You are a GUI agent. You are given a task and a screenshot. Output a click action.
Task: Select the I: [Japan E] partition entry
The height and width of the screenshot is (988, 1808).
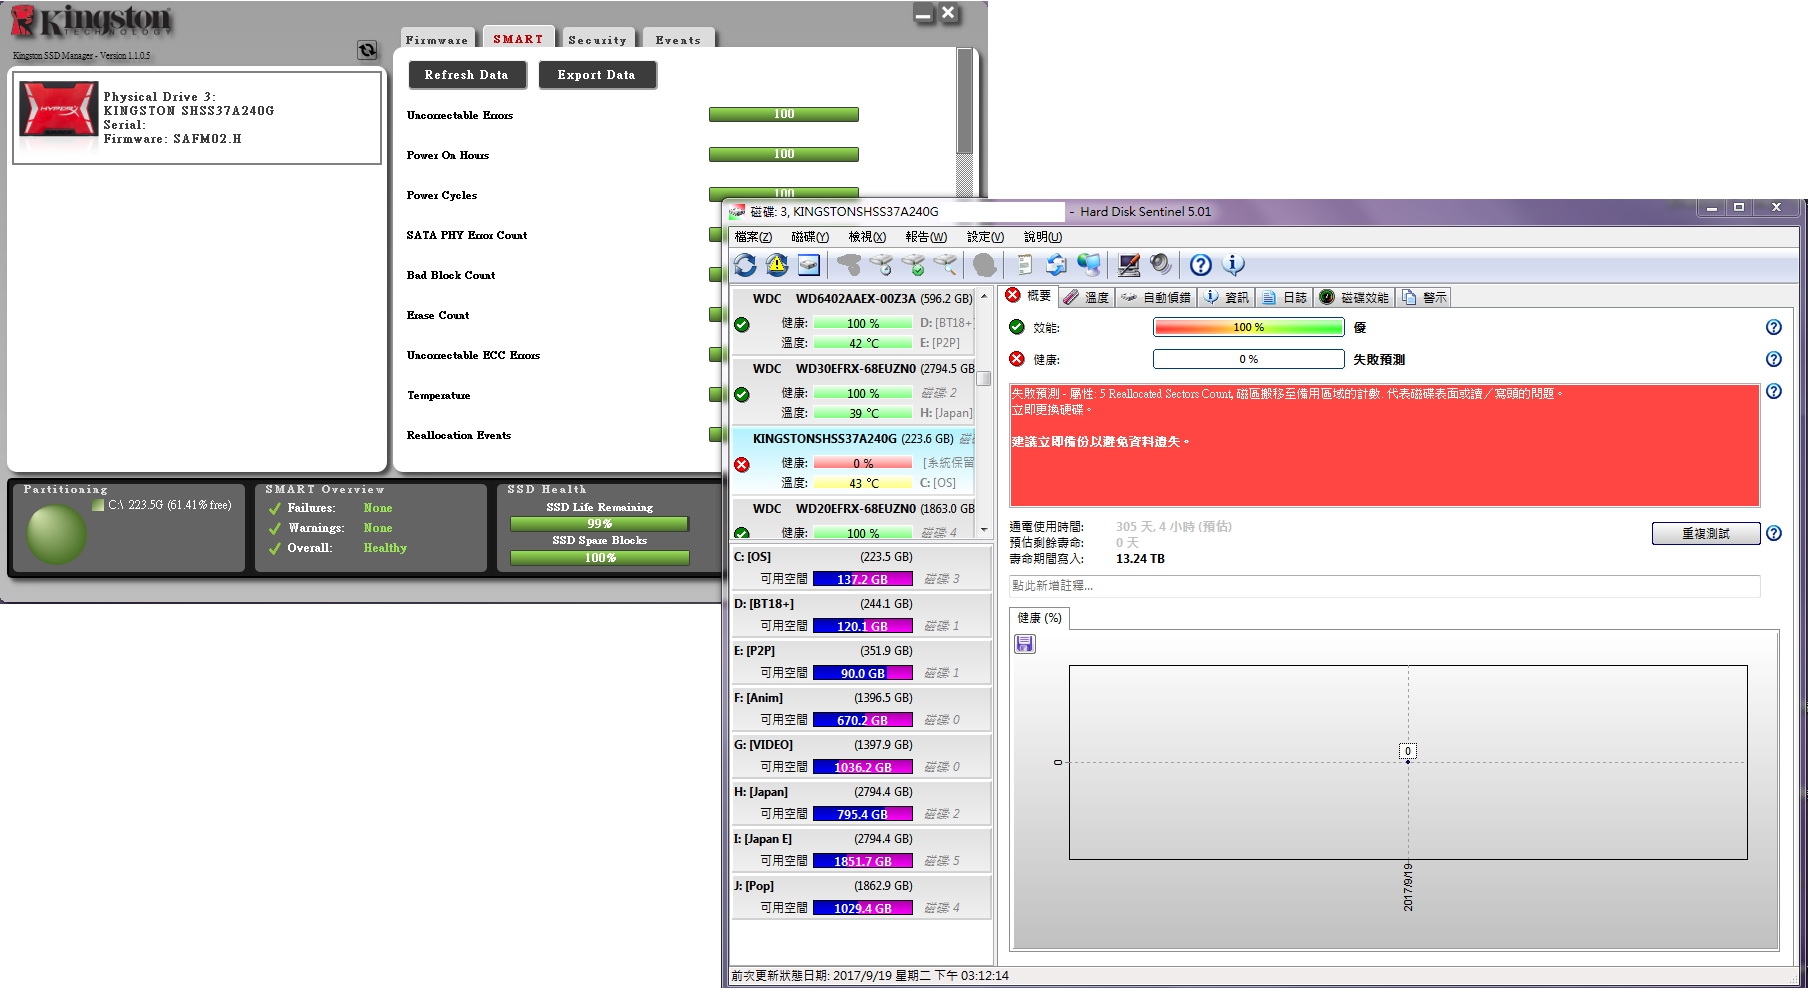click(861, 850)
